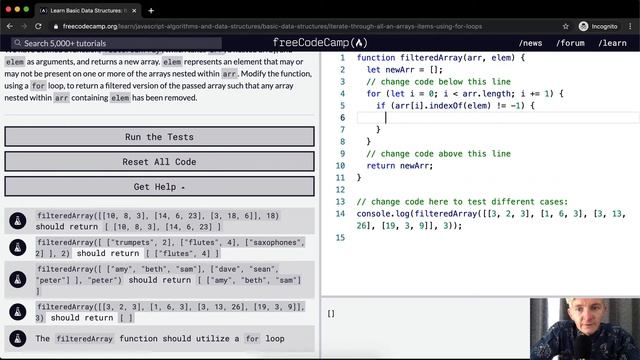The height and width of the screenshot is (360, 640).
Task: Click the for loop header on line 4
Action: pyautogui.click(x=464, y=93)
